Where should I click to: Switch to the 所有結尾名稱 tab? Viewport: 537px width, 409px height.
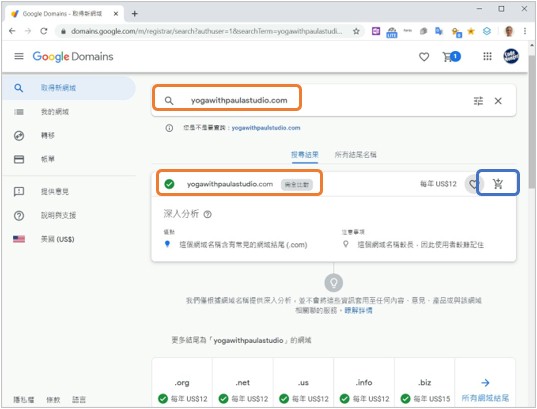tap(355, 155)
